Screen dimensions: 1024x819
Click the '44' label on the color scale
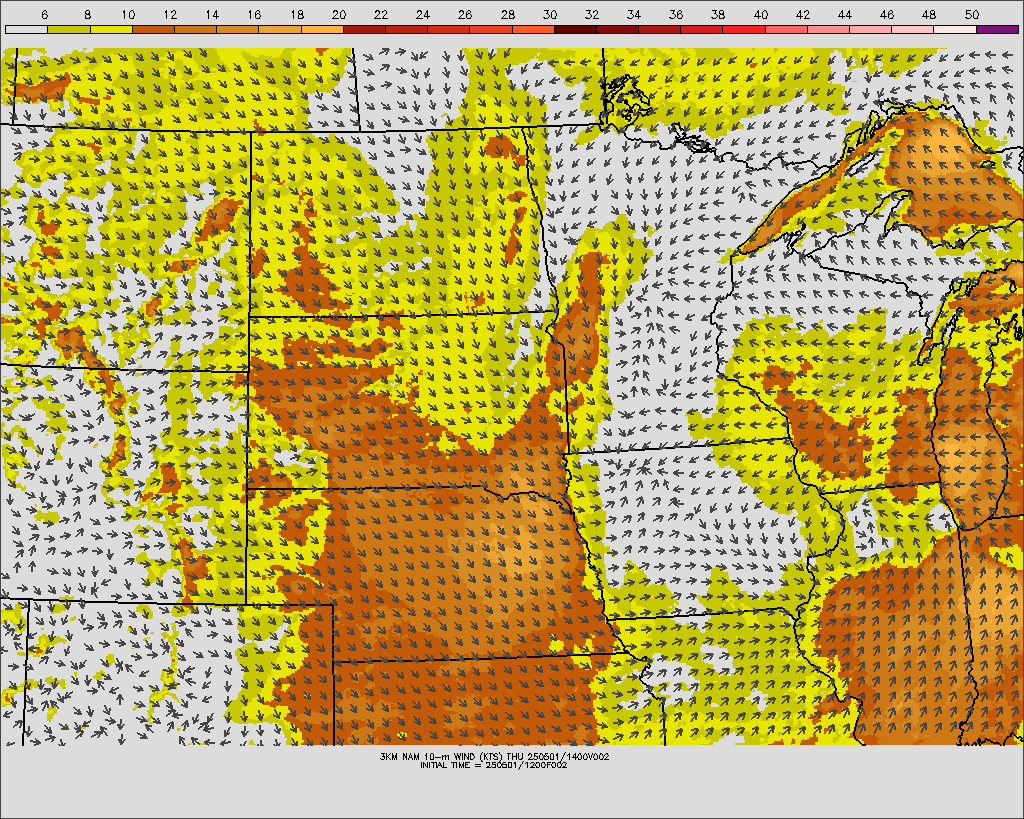(846, 14)
